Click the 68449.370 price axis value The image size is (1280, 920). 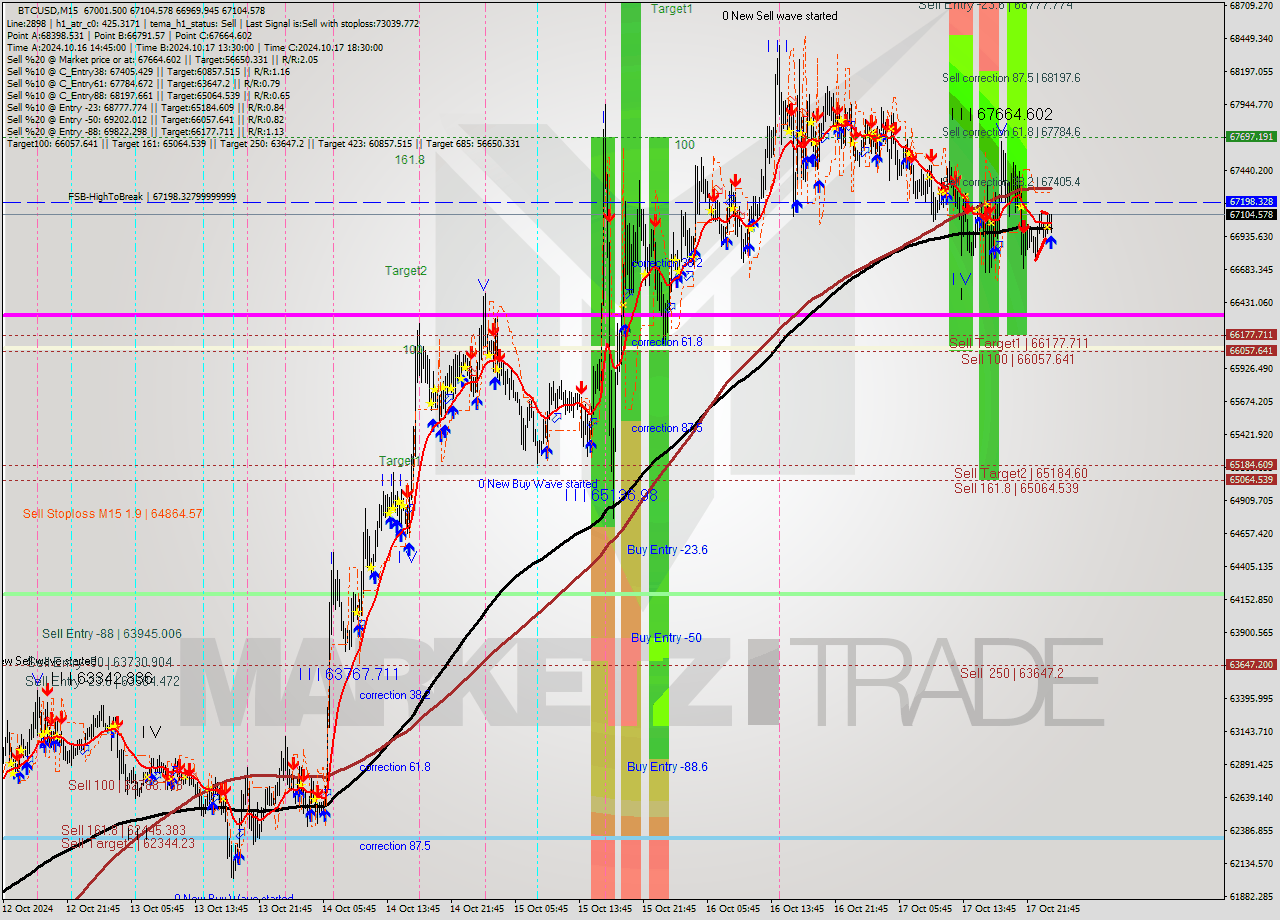1251,39
